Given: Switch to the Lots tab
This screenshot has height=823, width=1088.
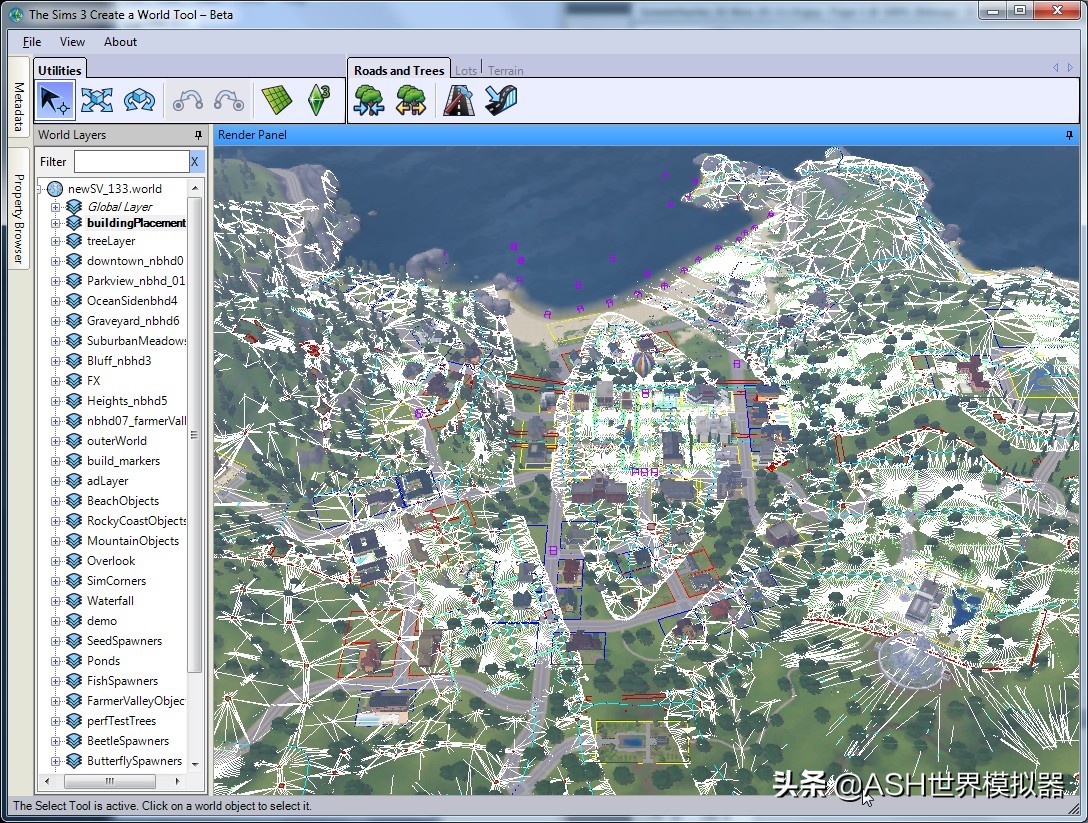Looking at the screenshot, I should (x=466, y=71).
